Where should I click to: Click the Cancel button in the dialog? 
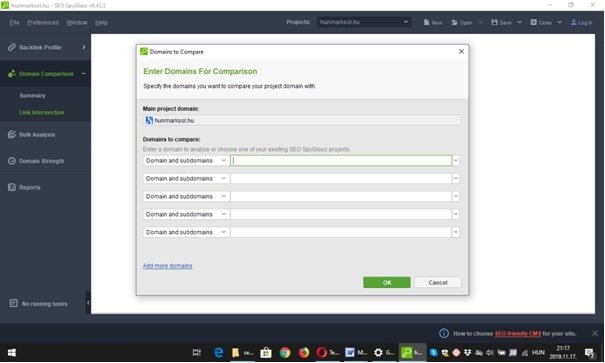(x=438, y=282)
